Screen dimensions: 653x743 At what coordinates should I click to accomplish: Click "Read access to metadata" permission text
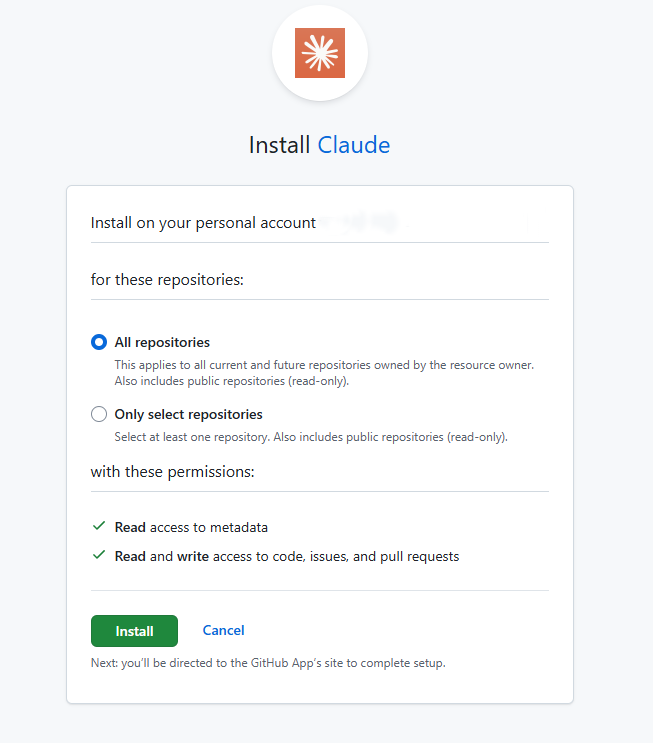(191, 527)
